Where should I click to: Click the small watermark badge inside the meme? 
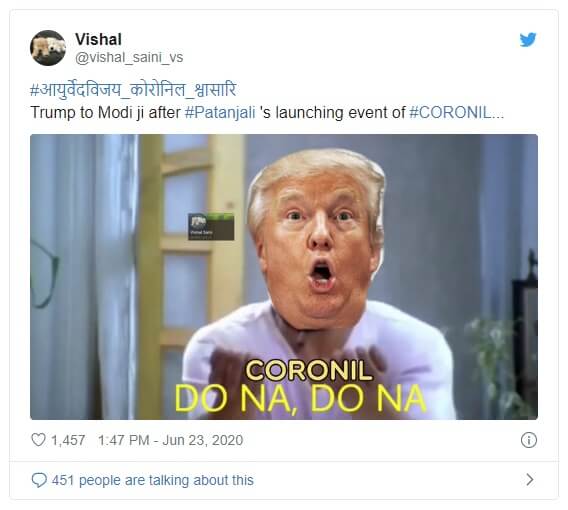(211, 227)
